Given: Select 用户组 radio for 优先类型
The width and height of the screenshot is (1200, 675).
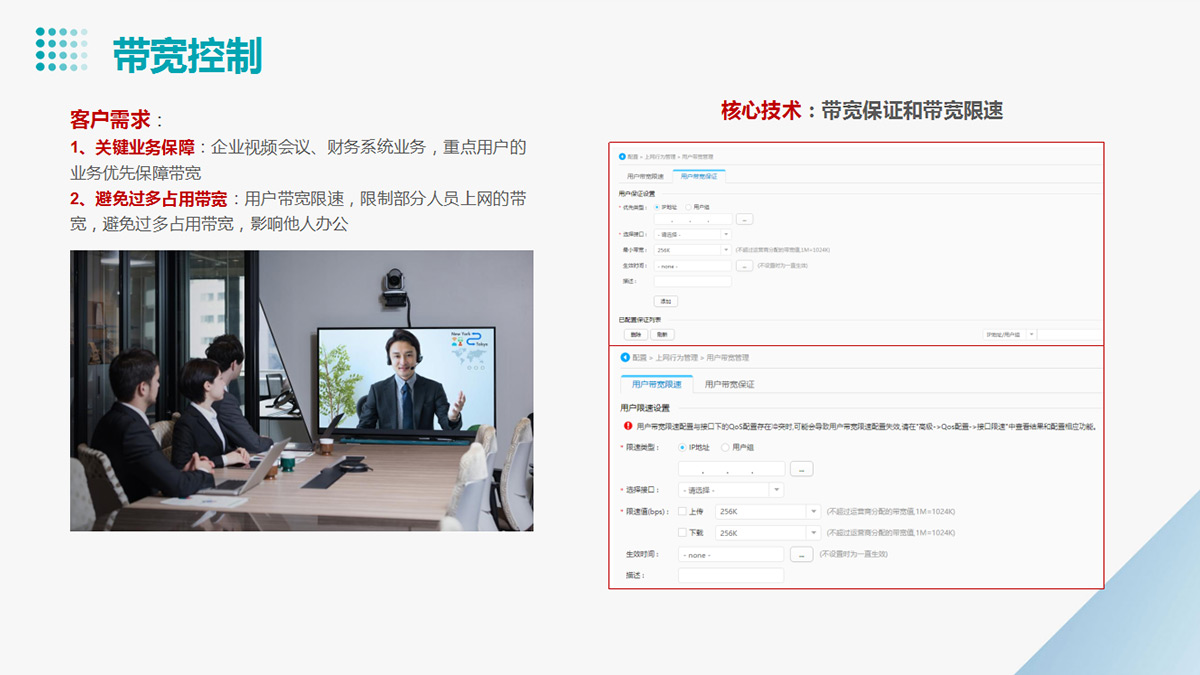Looking at the screenshot, I should pos(687,207).
